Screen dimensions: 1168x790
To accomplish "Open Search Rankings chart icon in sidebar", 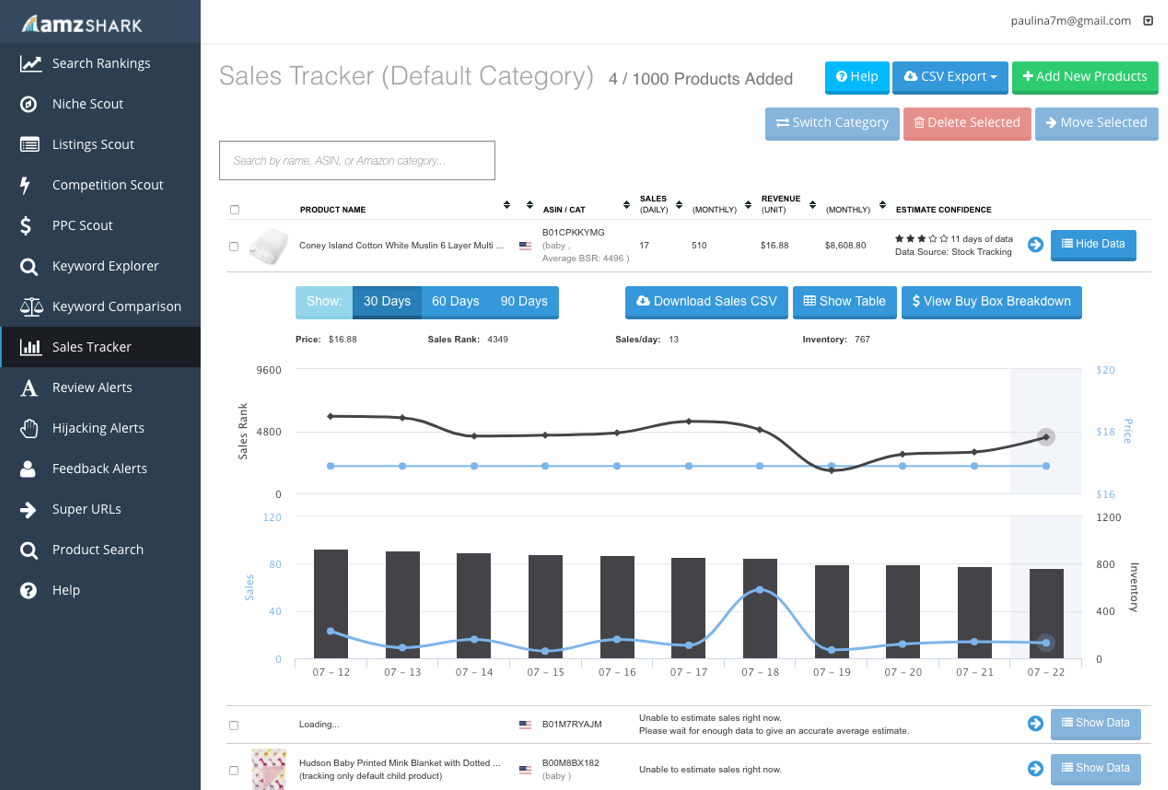I will tap(30, 63).
